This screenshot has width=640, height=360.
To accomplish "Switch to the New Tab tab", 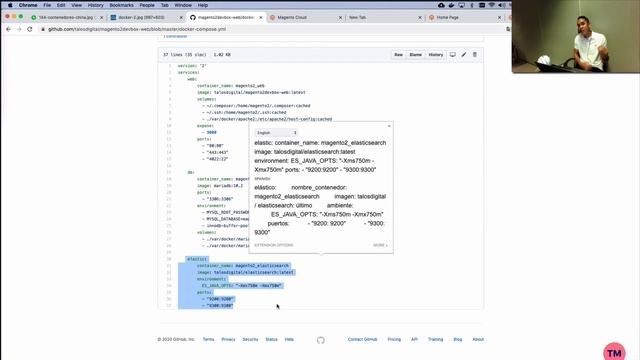I will pos(384,18).
